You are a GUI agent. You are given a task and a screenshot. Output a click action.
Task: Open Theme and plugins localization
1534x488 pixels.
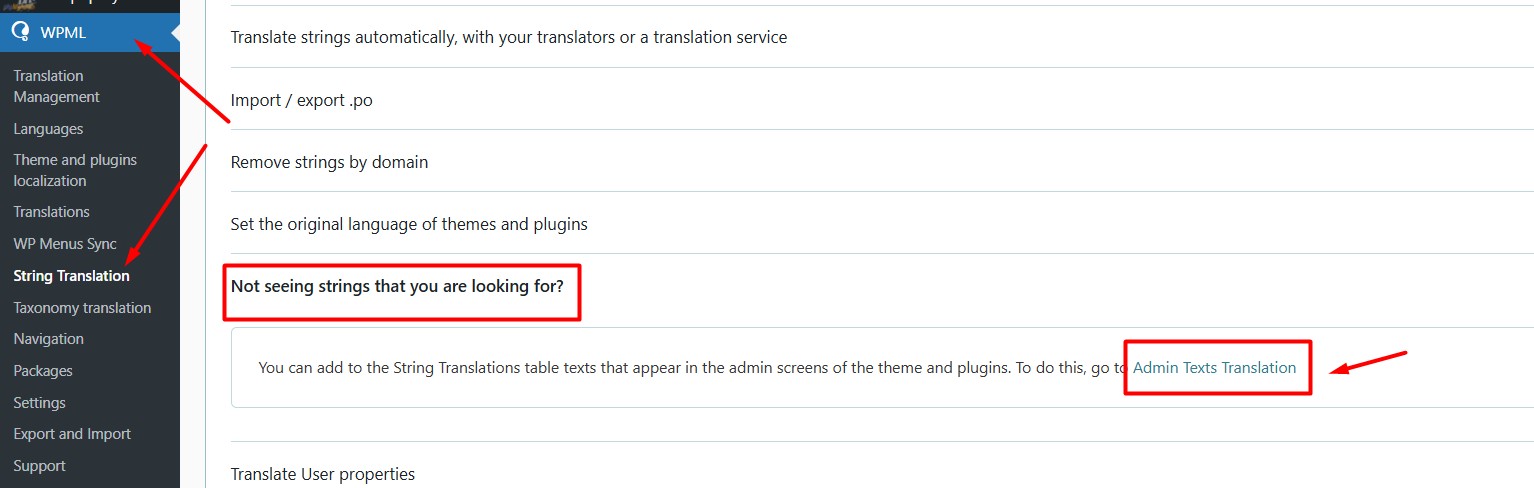[75, 170]
